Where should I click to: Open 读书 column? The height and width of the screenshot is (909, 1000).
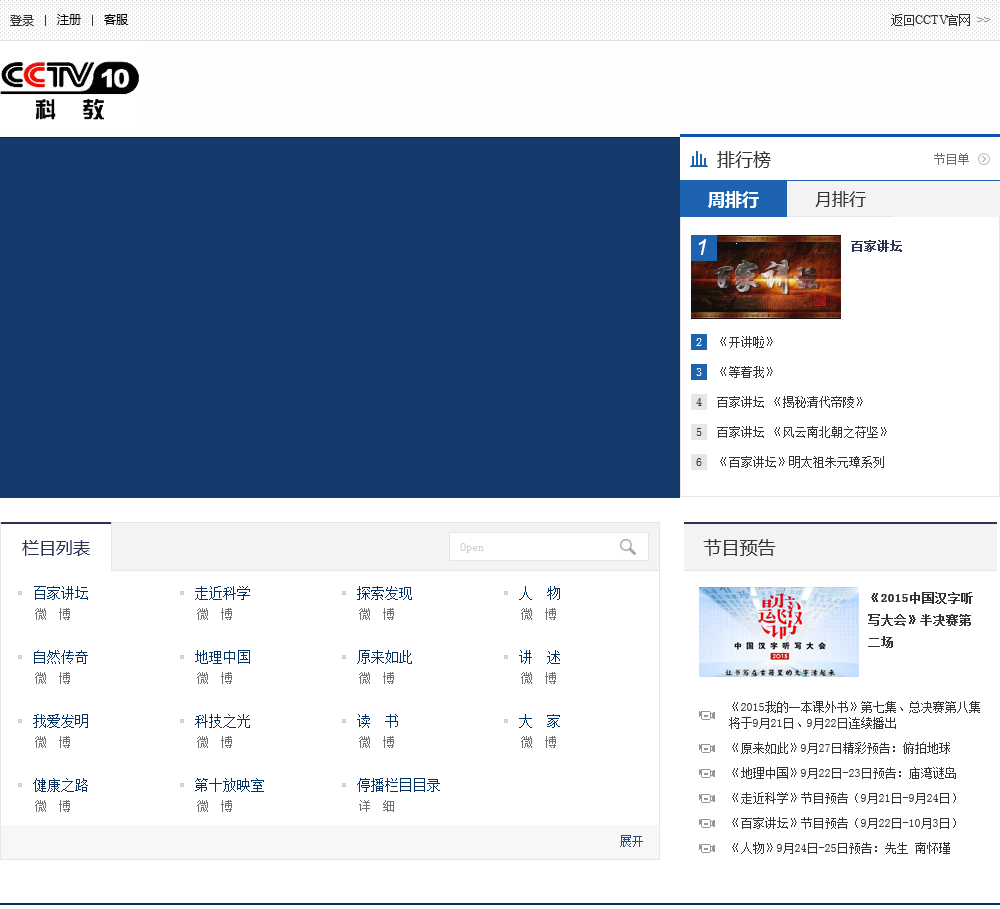(x=378, y=721)
